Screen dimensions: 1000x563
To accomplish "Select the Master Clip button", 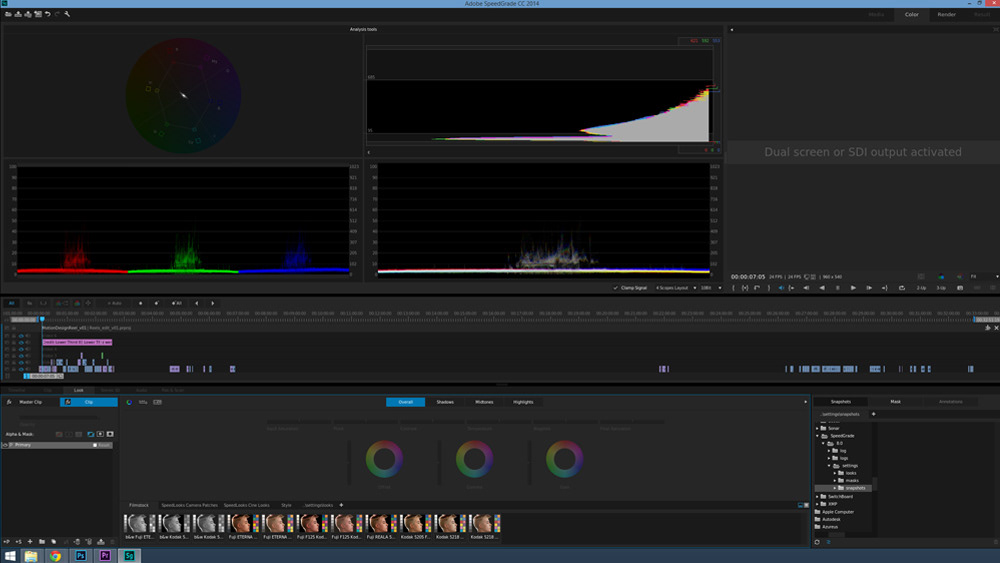I will tap(30, 402).
